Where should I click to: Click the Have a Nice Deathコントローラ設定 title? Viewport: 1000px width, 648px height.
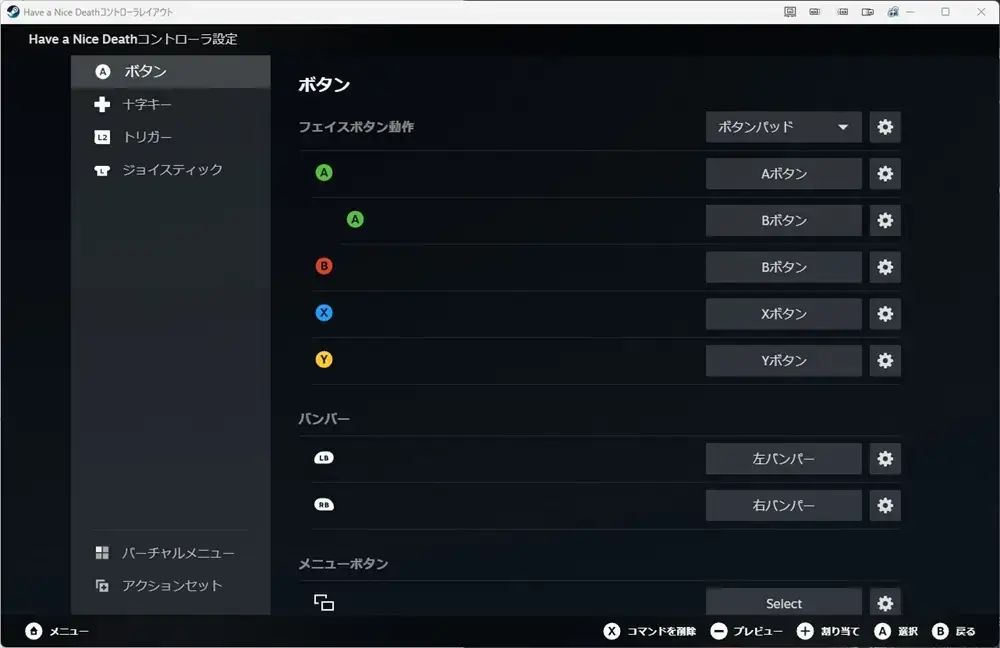click(133, 39)
